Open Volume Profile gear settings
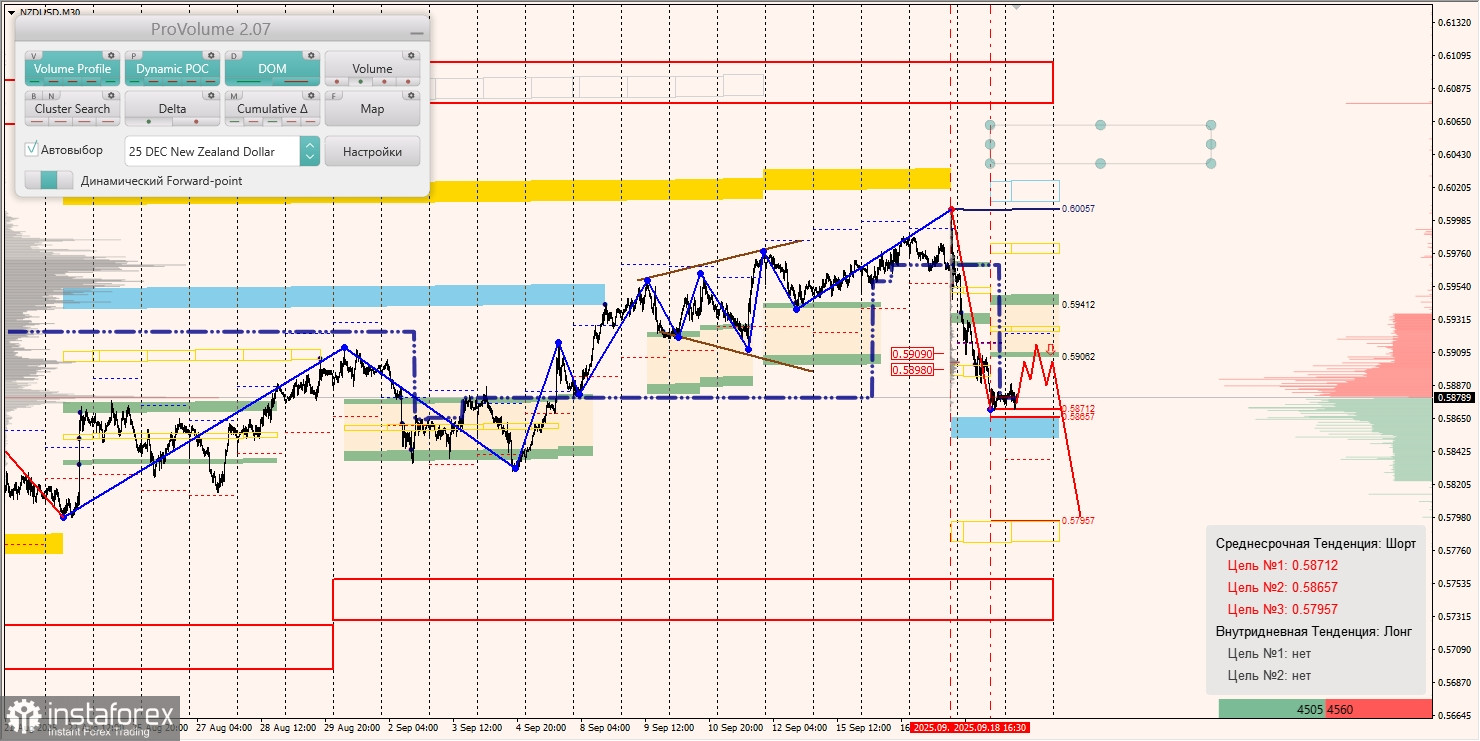Viewport: 1480px width, 741px height. click(111, 55)
